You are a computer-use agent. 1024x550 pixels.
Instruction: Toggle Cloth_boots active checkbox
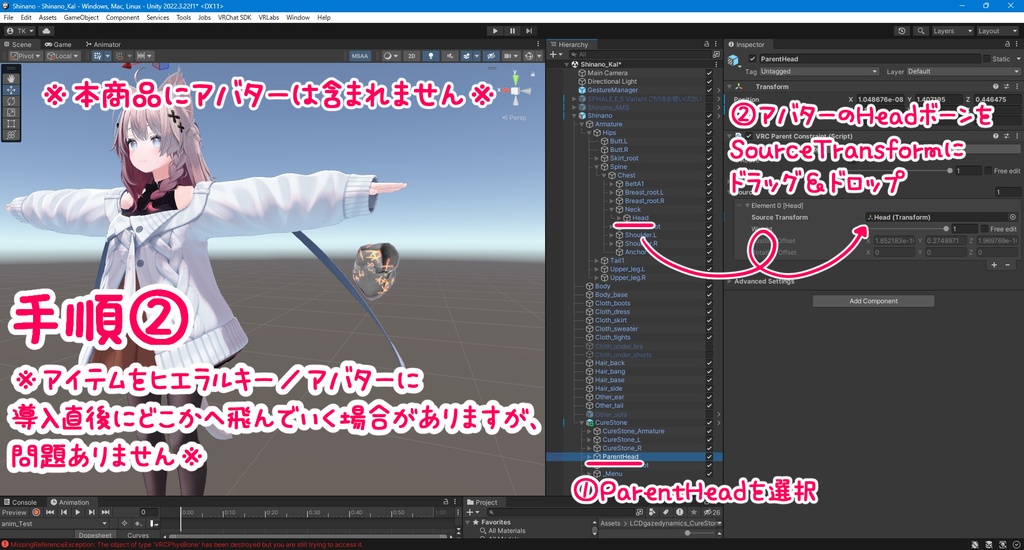[709, 304]
